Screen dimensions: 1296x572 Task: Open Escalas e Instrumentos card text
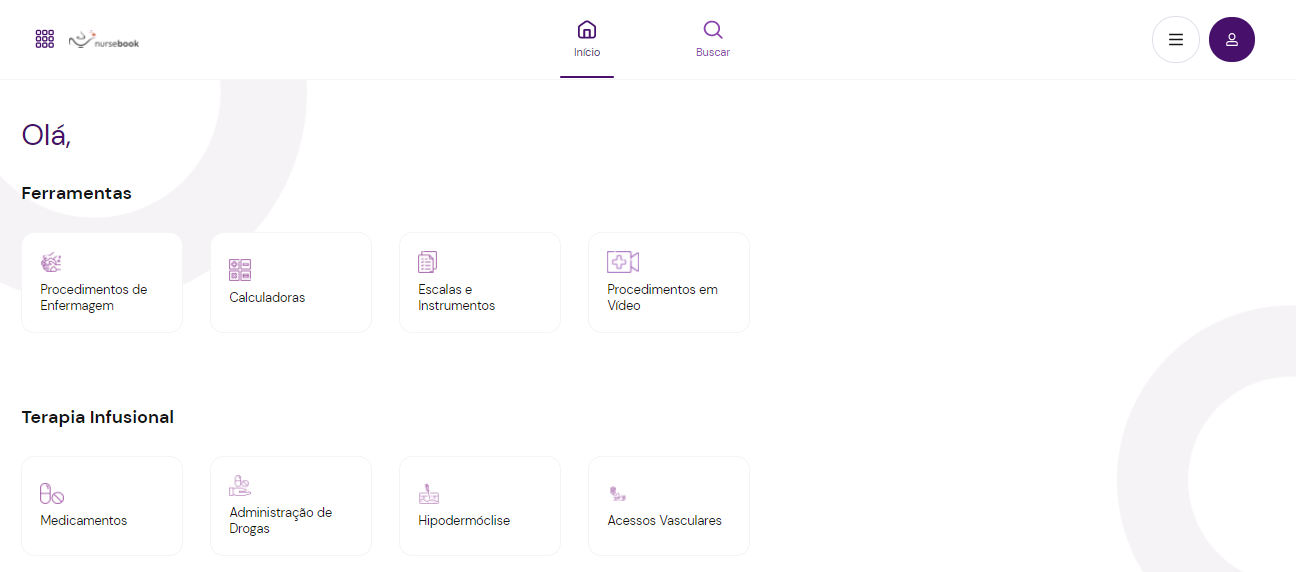(x=457, y=298)
